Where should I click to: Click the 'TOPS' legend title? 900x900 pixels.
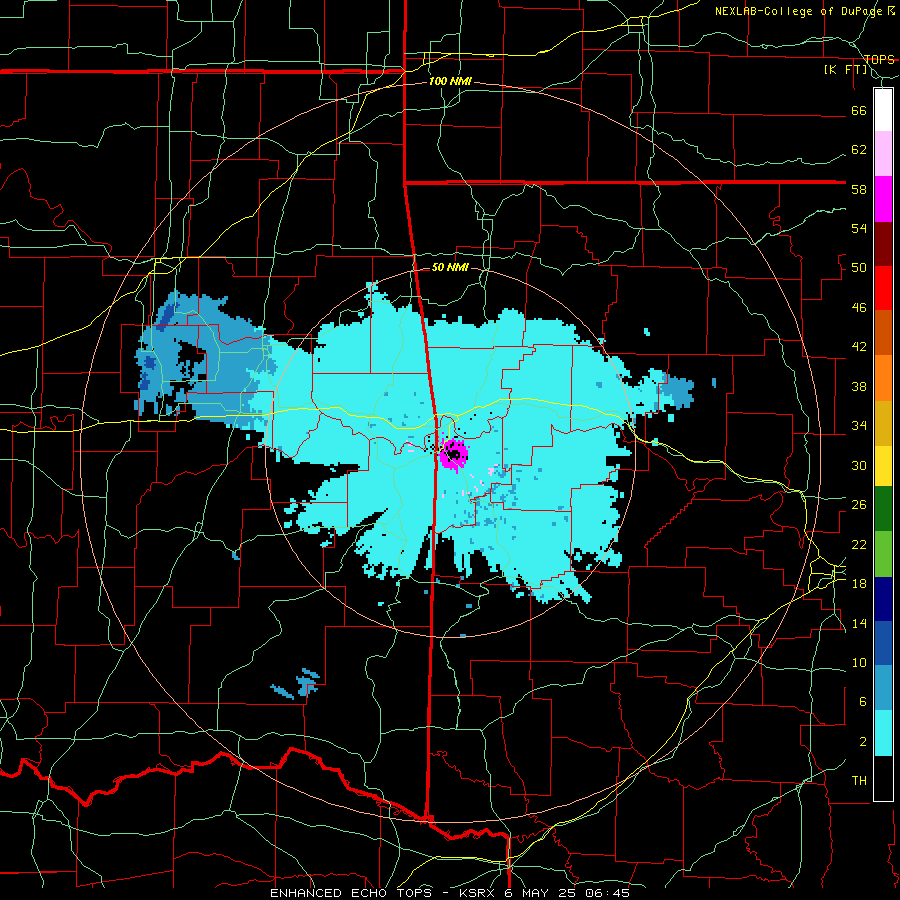point(879,60)
